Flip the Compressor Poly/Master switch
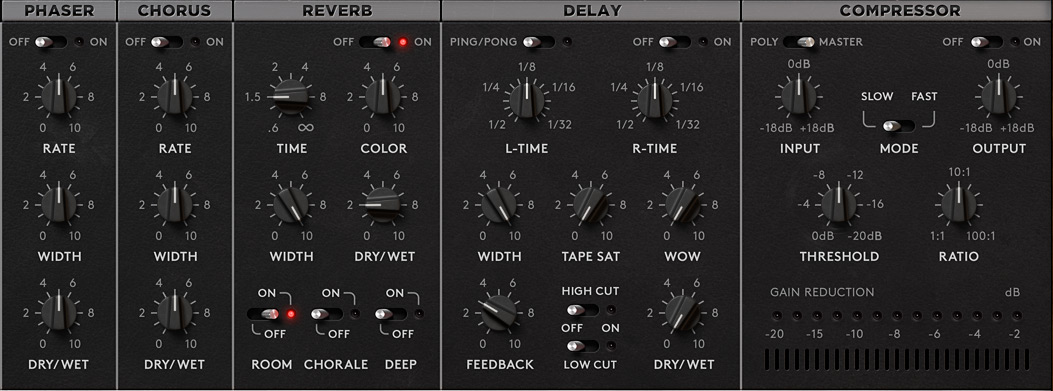Viewport: 1053px width, 391px height. point(799,42)
